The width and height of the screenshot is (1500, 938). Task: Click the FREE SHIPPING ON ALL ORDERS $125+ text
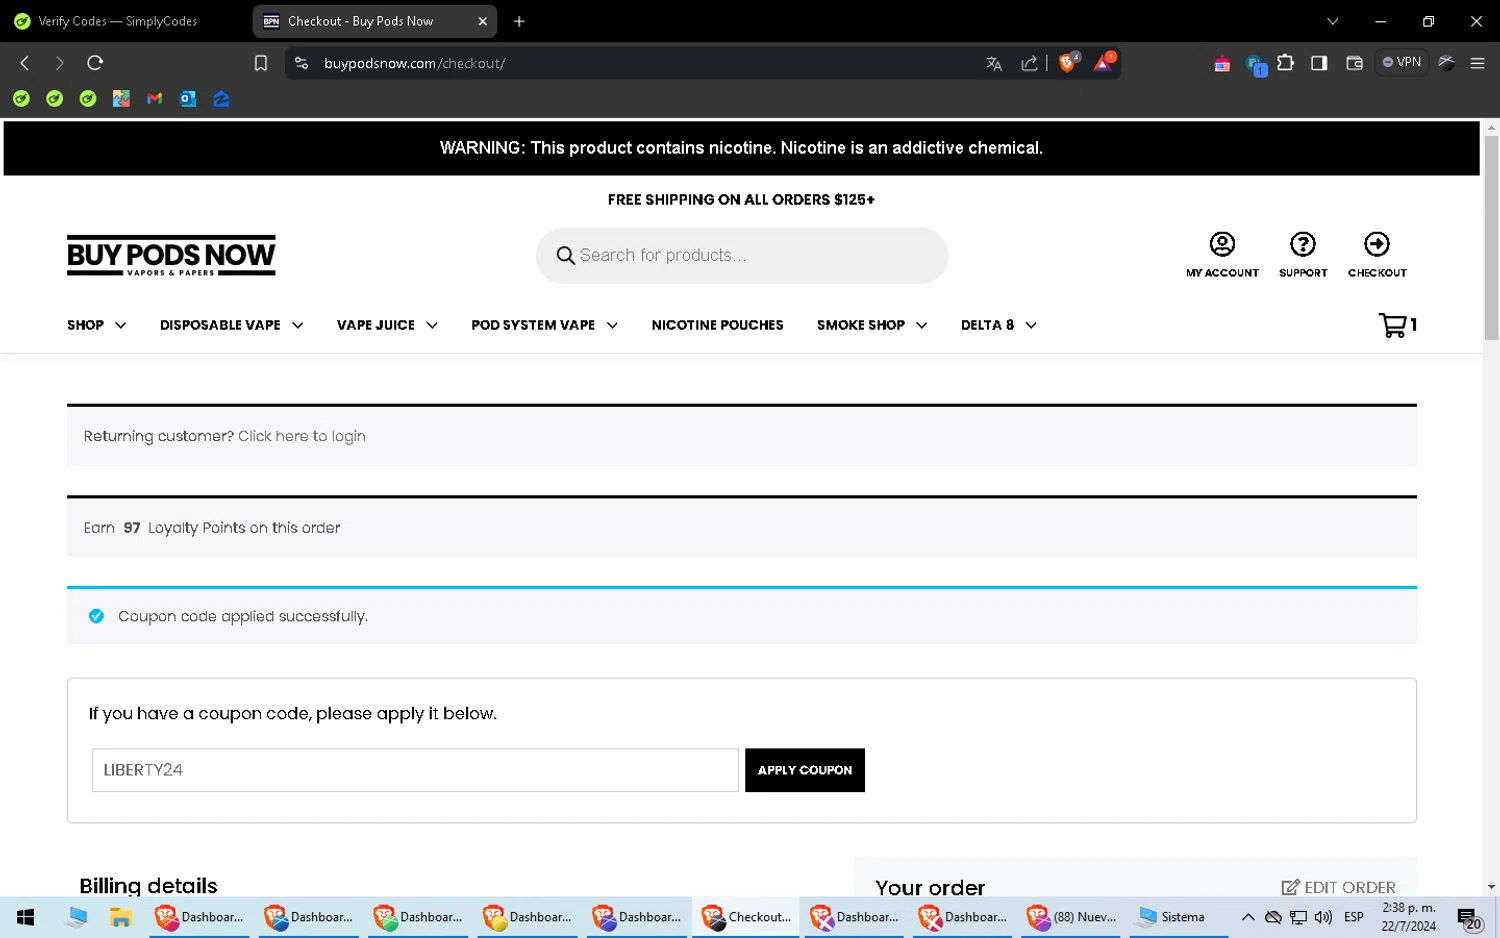(741, 199)
